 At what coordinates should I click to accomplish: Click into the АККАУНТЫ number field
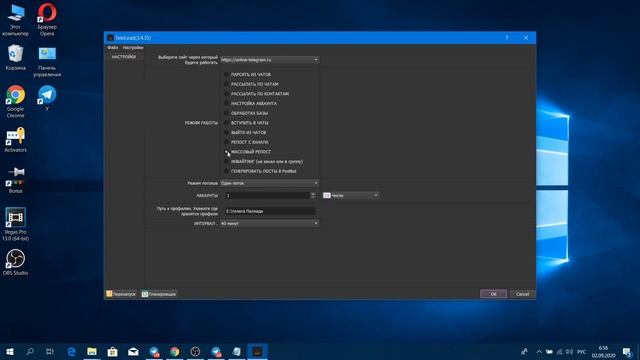click(267, 196)
